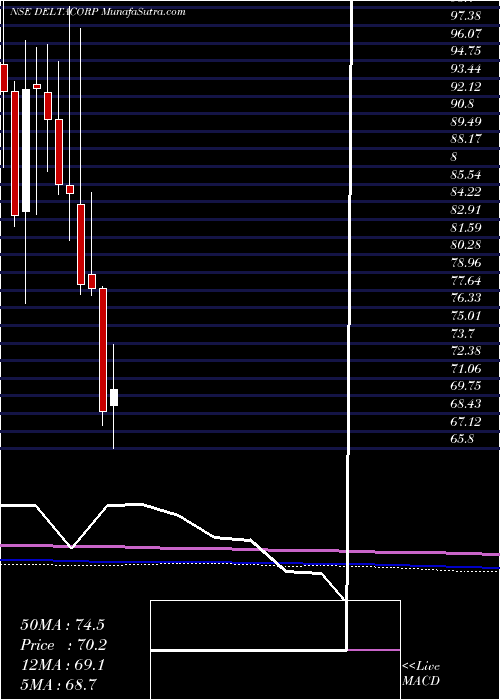Click the NSE DELTACORP MunafaSutra.com title
Screen dimensions: 500x700
pos(98,12)
